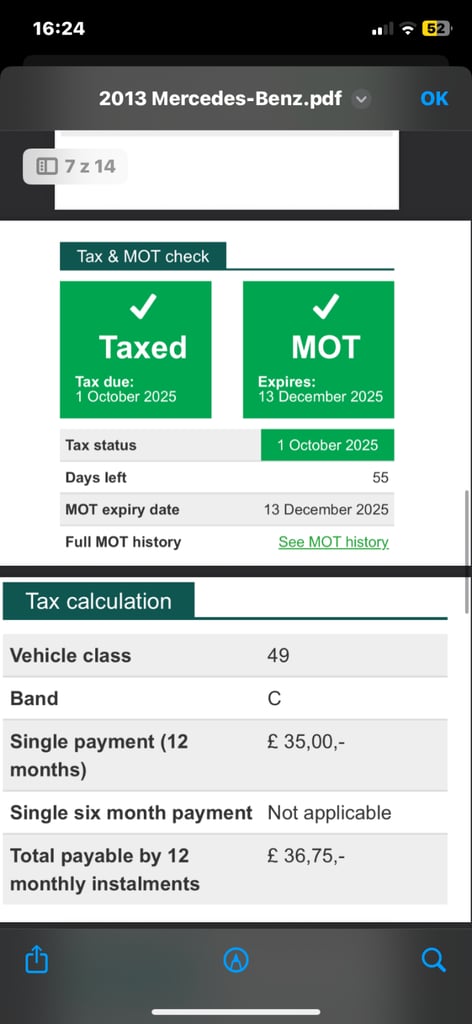Open the Markup pen icon
The image size is (472, 1024).
coord(236,960)
